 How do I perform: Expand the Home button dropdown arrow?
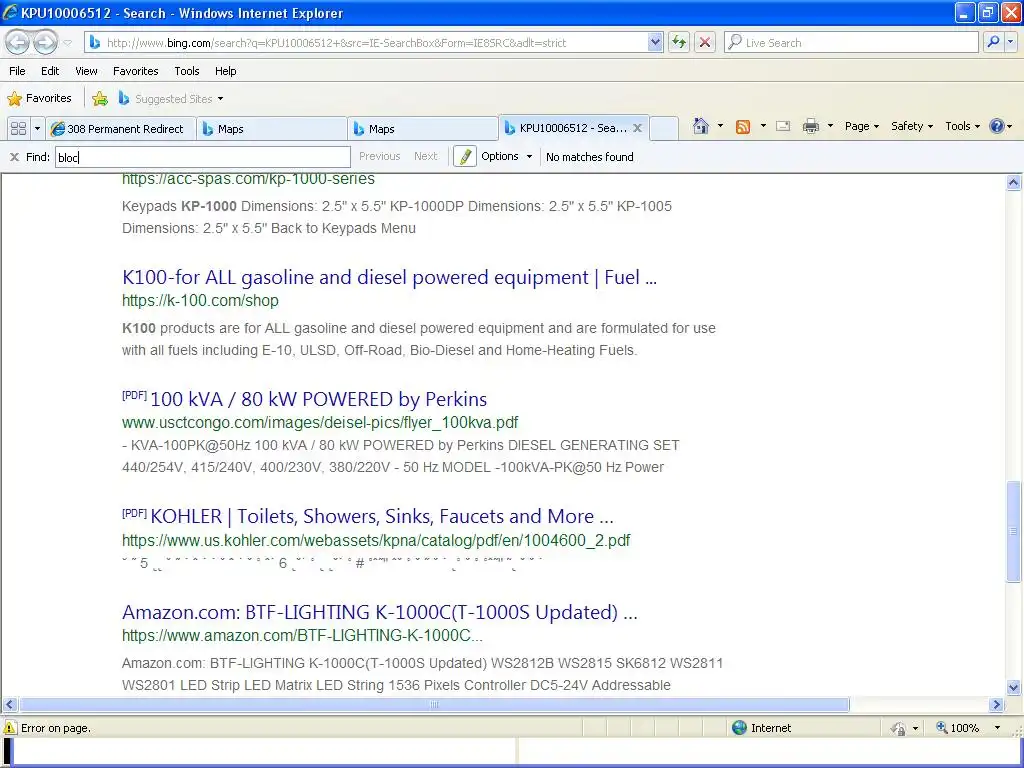click(720, 126)
